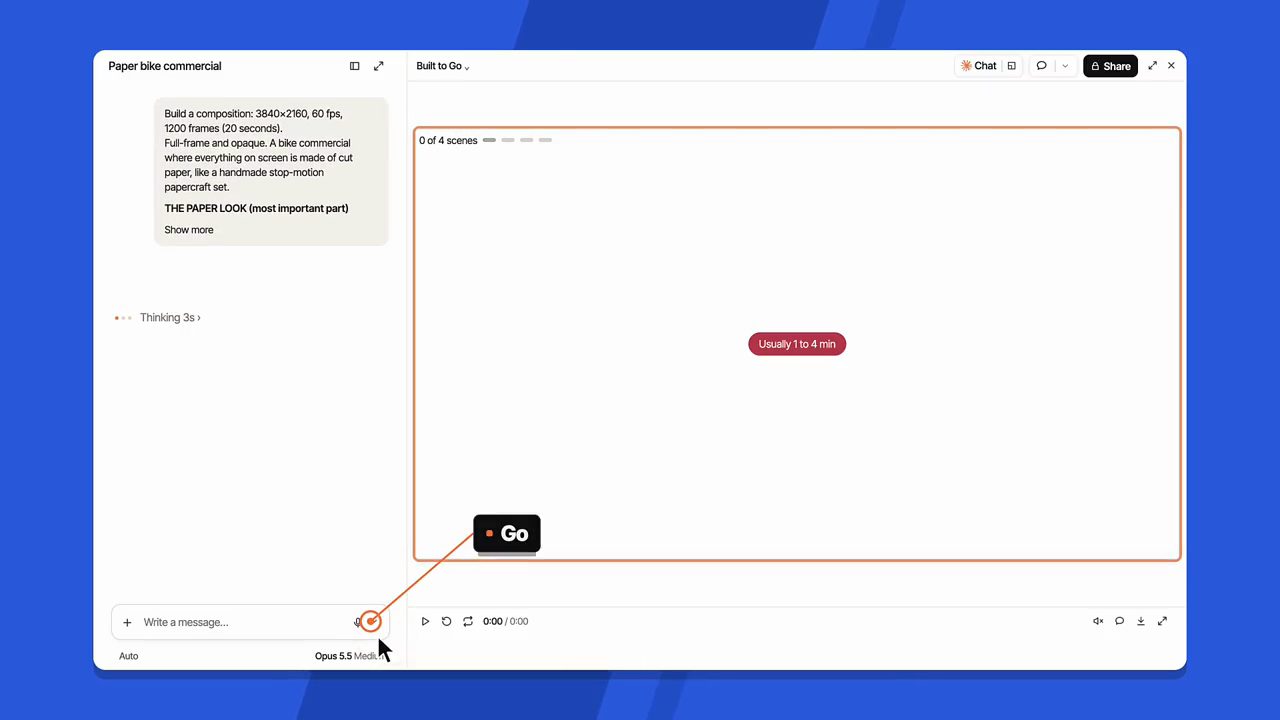Expand the Thinking 3s details
1280x720 pixels.
tap(170, 317)
